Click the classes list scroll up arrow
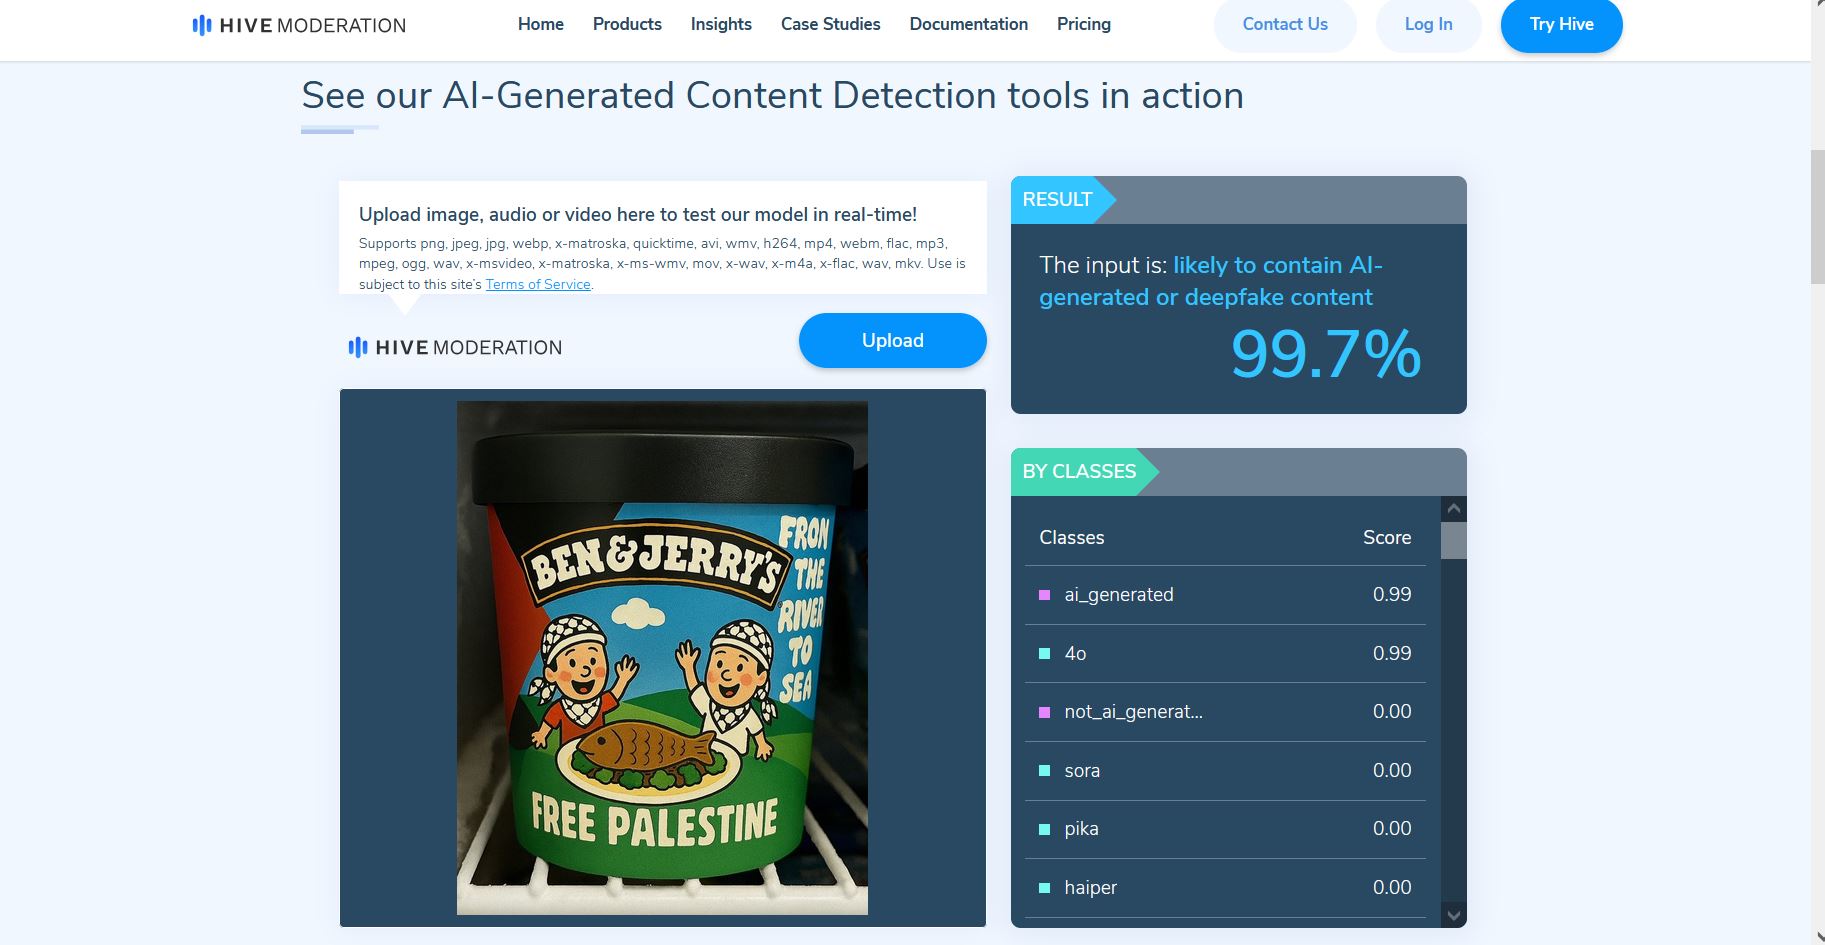Viewport: 1825px width, 945px height. pyautogui.click(x=1454, y=508)
